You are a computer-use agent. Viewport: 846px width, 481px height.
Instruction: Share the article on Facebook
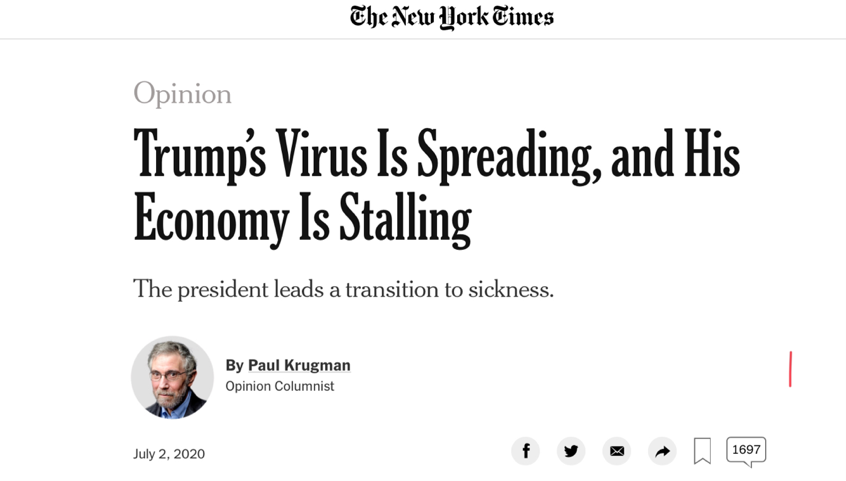[526, 451]
